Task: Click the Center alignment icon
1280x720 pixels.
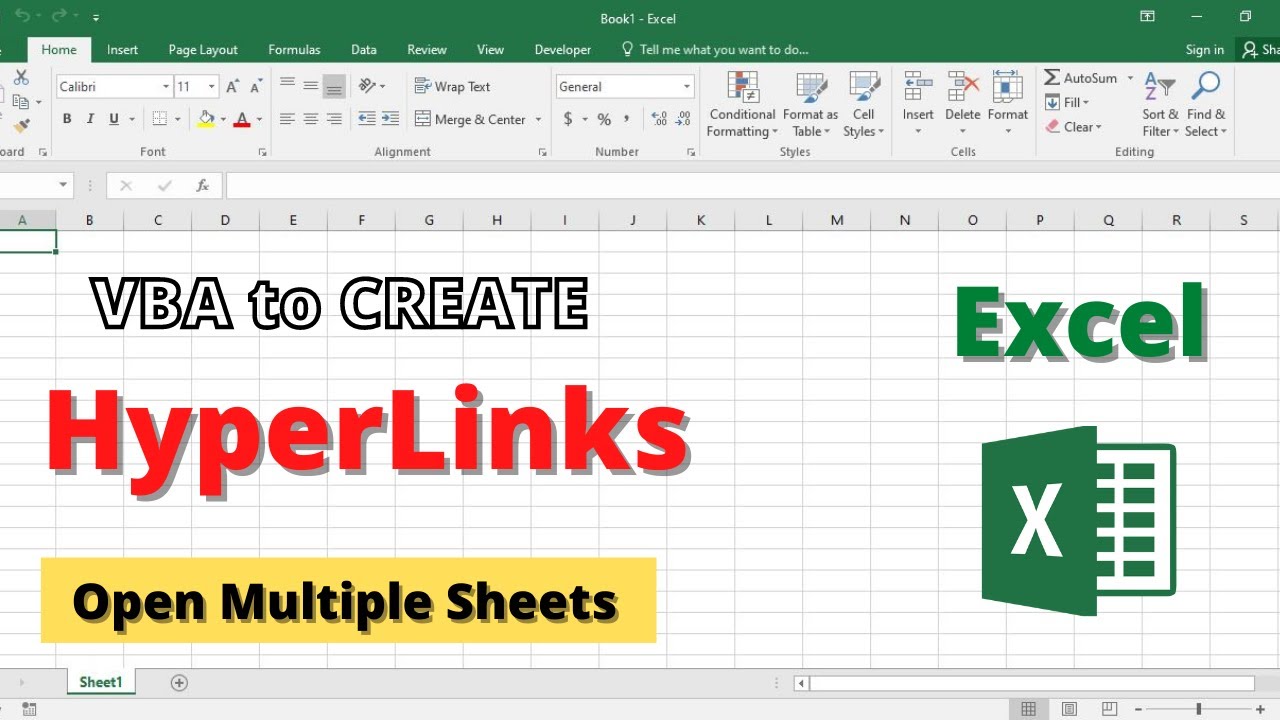Action: tap(311, 119)
